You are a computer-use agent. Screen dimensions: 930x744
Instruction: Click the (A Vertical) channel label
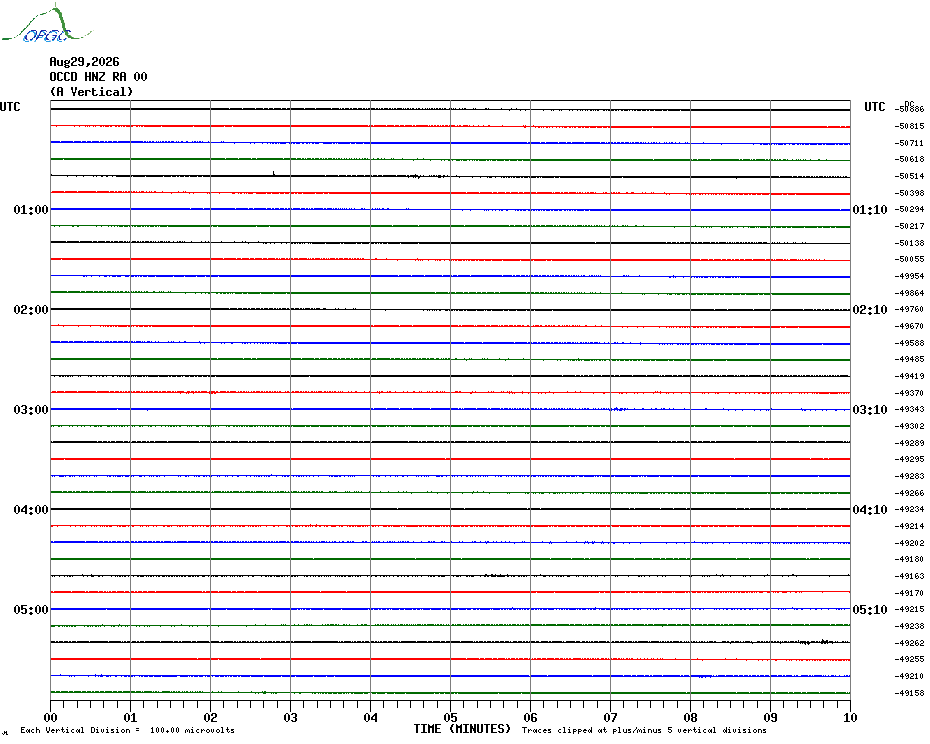pyautogui.click(x=91, y=92)
